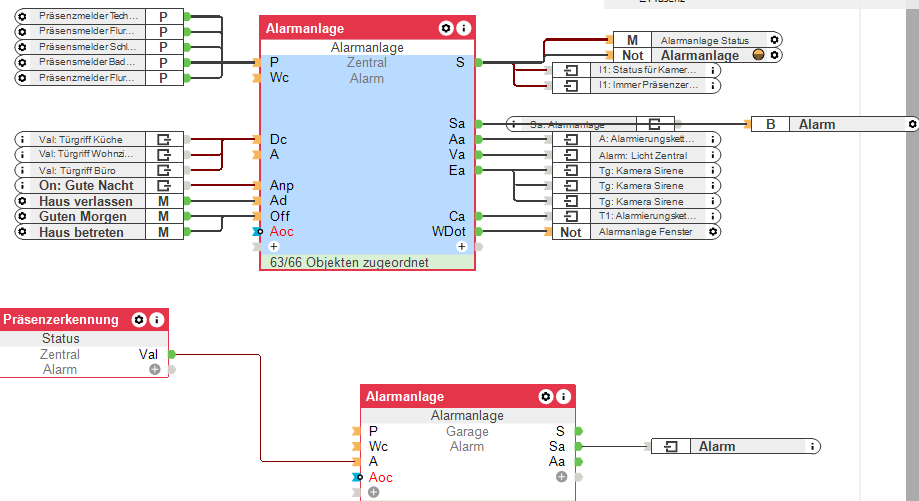The width and height of the screenshot is (919, 501).
Task: Click connector arrow icon of On: Gute Nacht
Action: click(x=164, y=186)
